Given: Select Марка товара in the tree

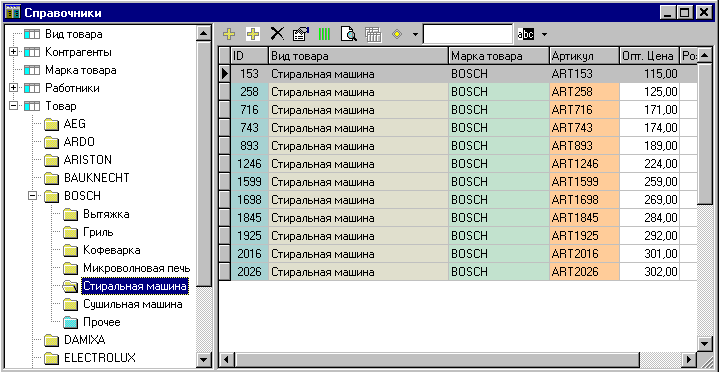Looking at the screenshot, I should pos(81,70).
